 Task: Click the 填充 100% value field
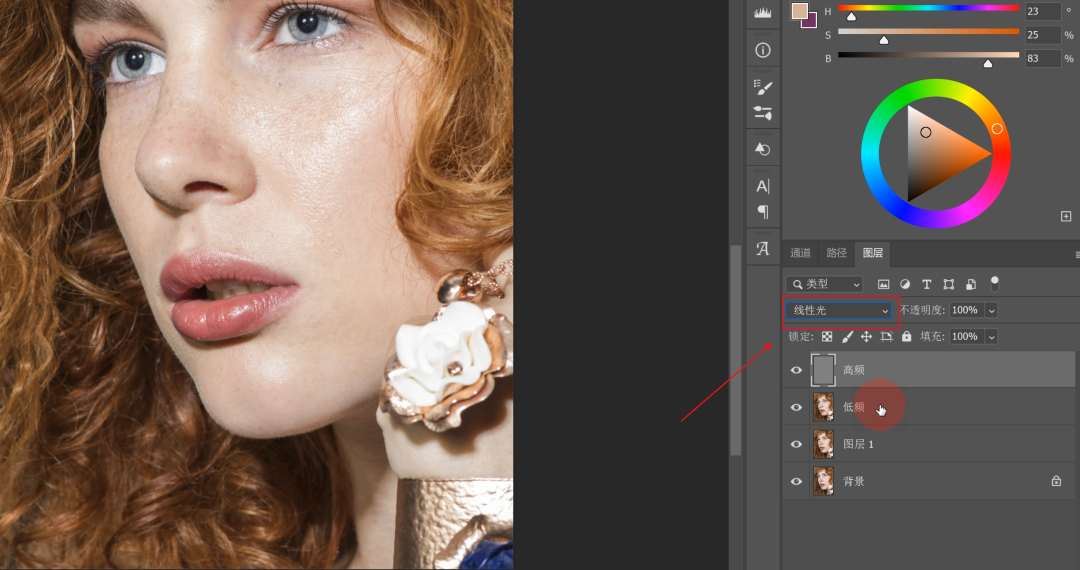(967, 337)
